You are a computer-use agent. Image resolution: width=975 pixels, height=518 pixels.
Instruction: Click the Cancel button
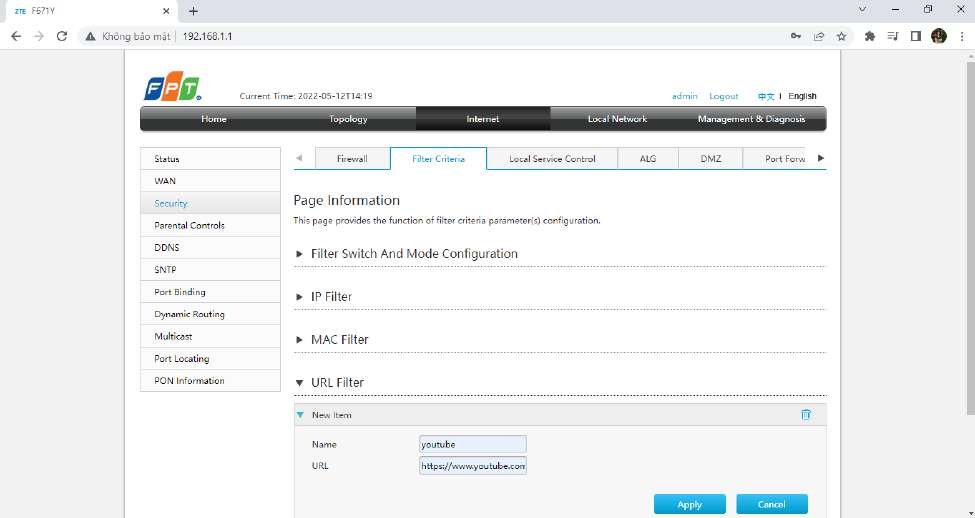[x=772, y=504]
